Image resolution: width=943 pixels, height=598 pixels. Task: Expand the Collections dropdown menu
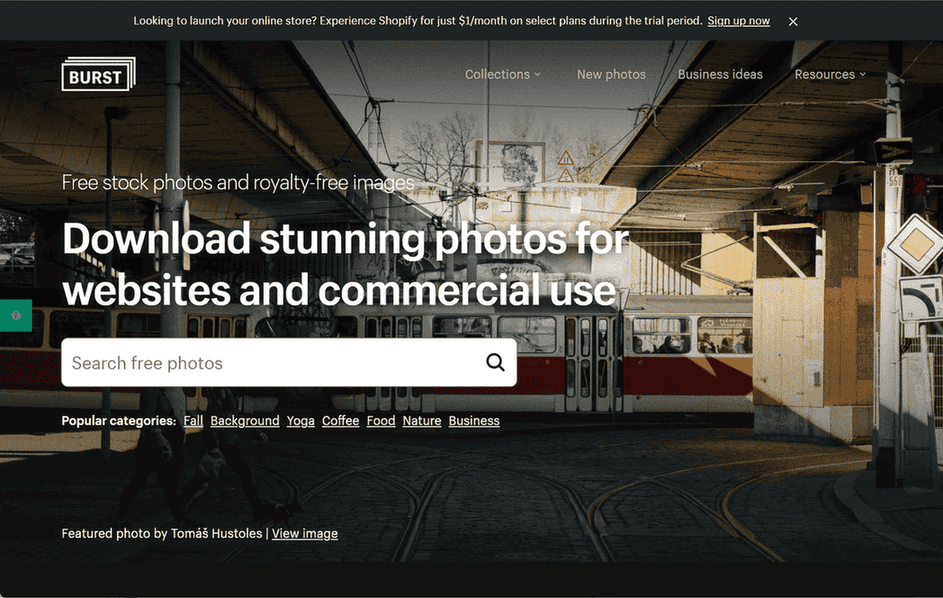click(x=502, y=74)
